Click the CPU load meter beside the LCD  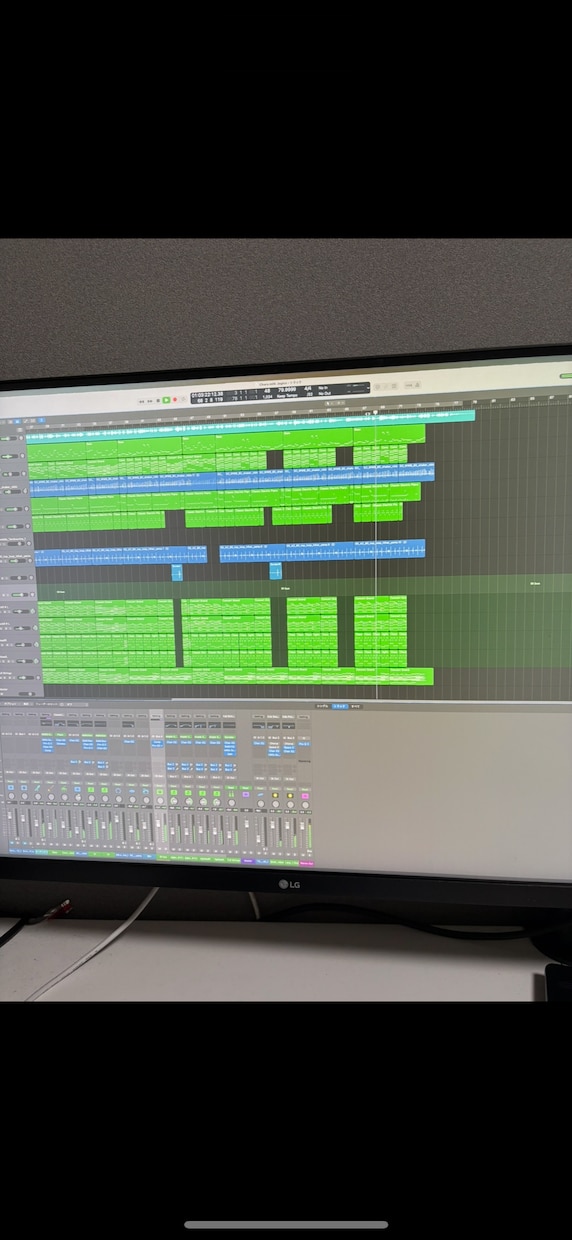click(356, 388)
